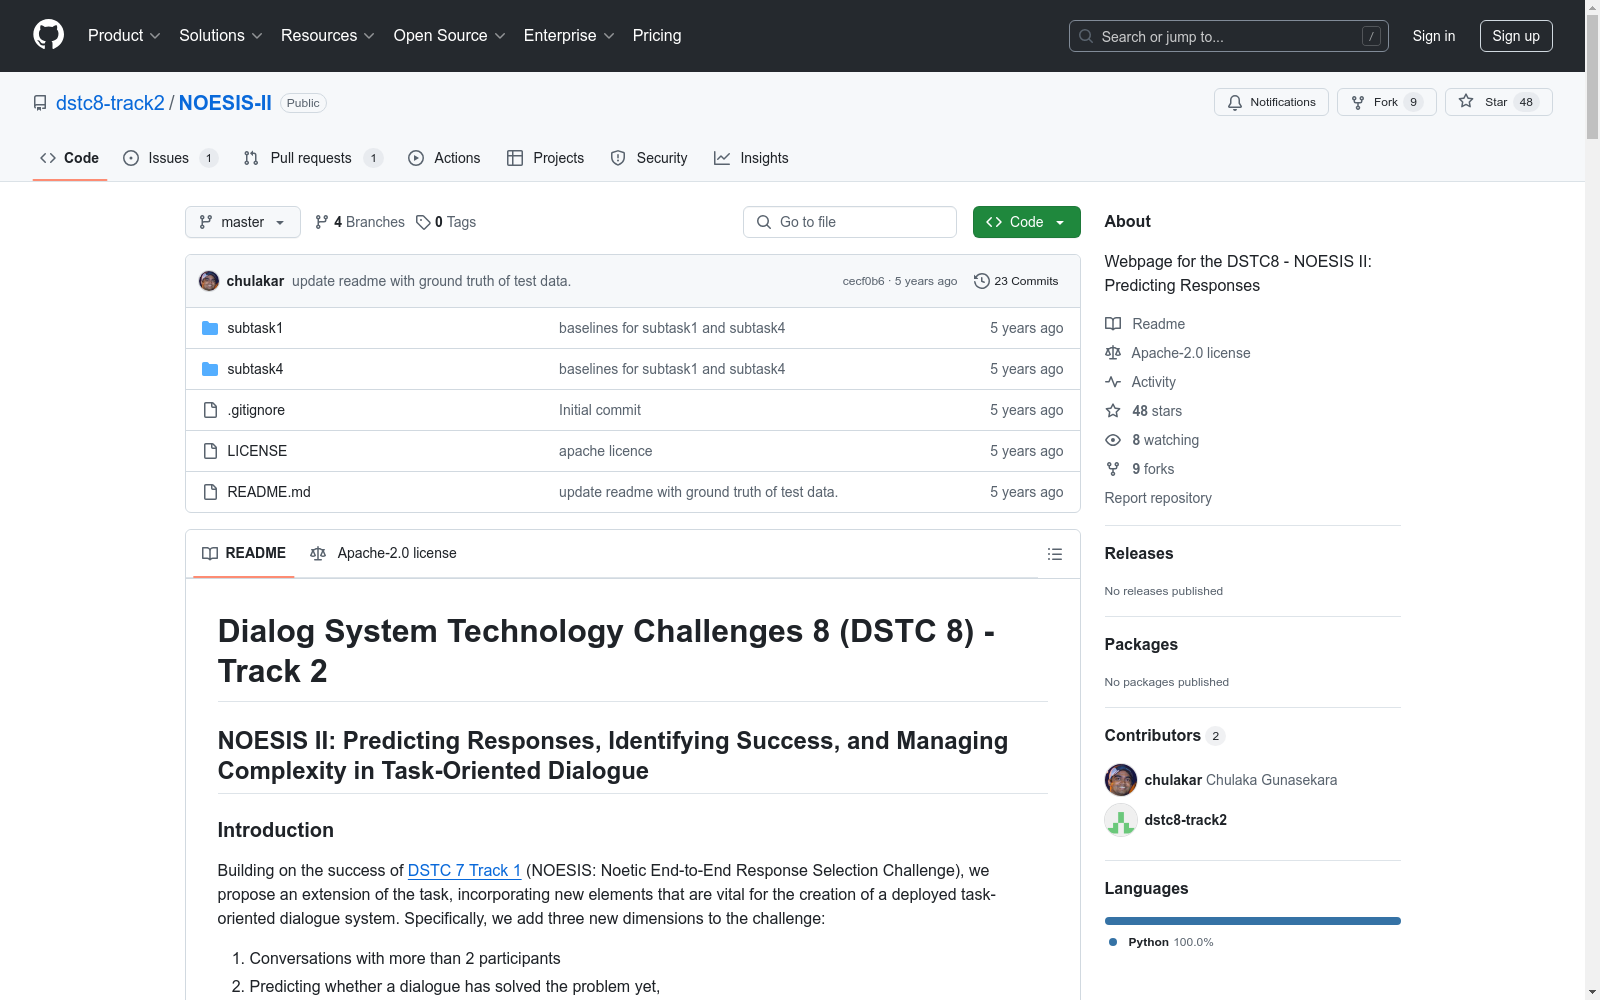The width and height of the screenshot is (1600, 1000).
Task: Open the Security tab
Action: 649,158
